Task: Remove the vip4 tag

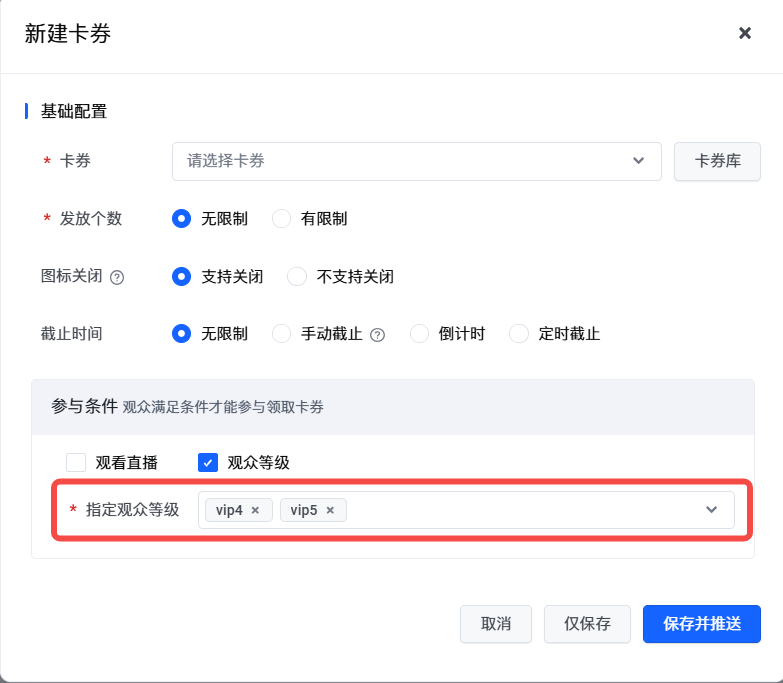Action: pos(255,510)
